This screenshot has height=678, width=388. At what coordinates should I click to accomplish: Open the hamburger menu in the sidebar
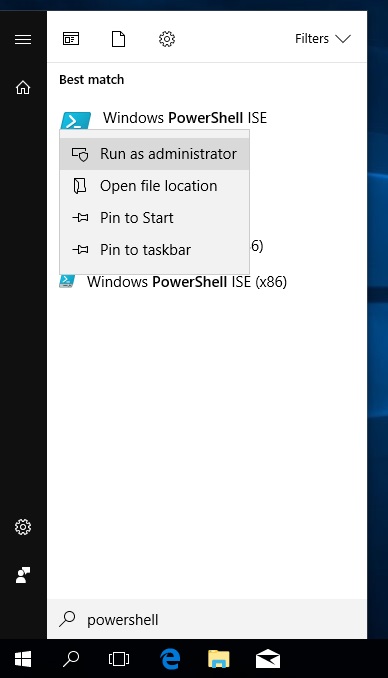(x=23, y=39)
